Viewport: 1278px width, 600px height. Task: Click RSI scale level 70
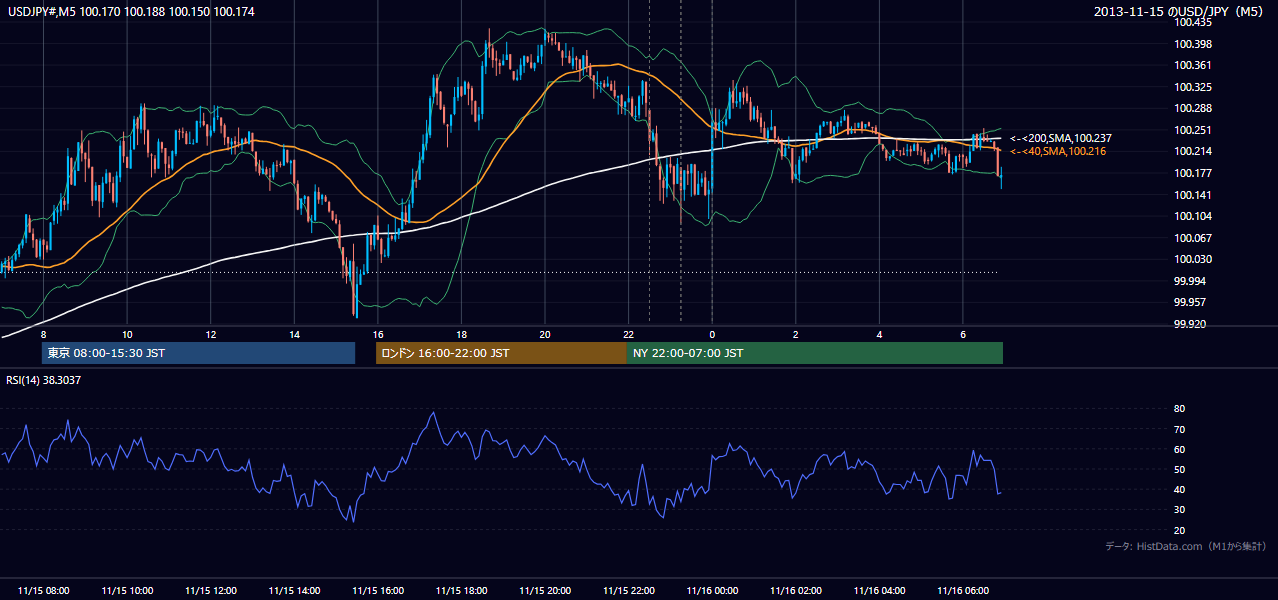(1179, 429)
